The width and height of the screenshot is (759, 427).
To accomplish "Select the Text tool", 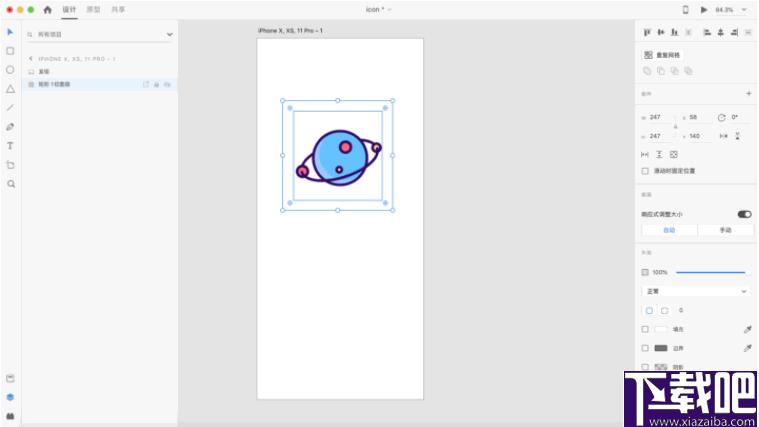I will 10,146.
